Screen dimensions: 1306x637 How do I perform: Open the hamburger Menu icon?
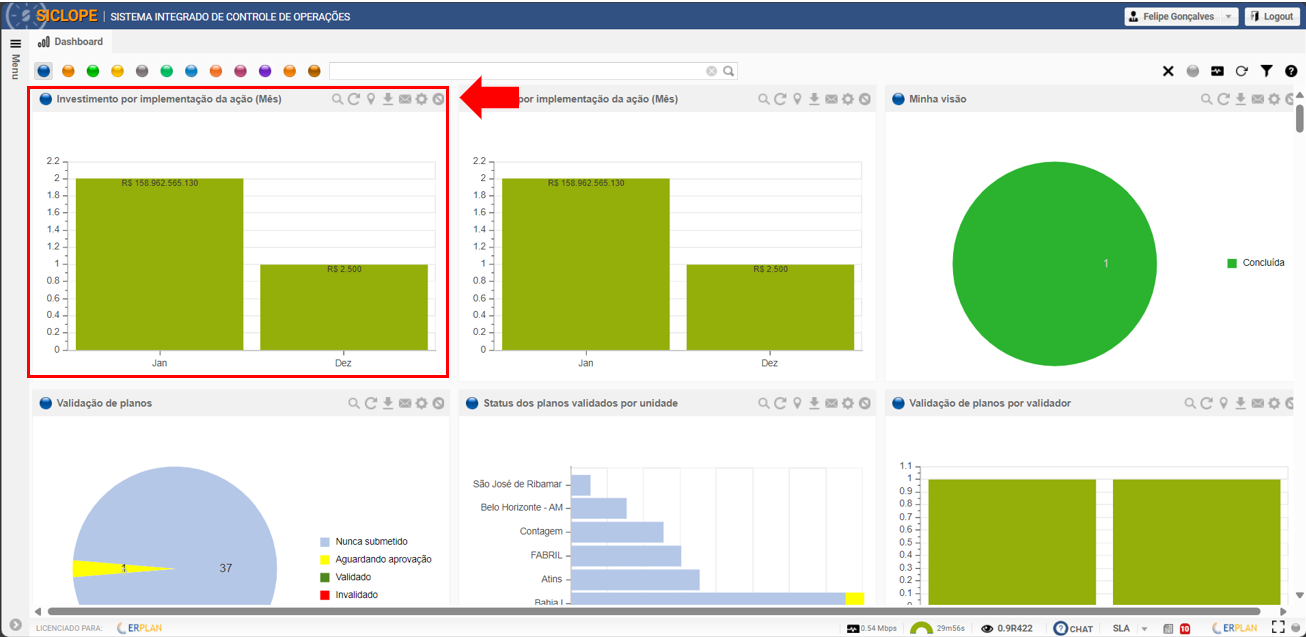pos(15,44)
